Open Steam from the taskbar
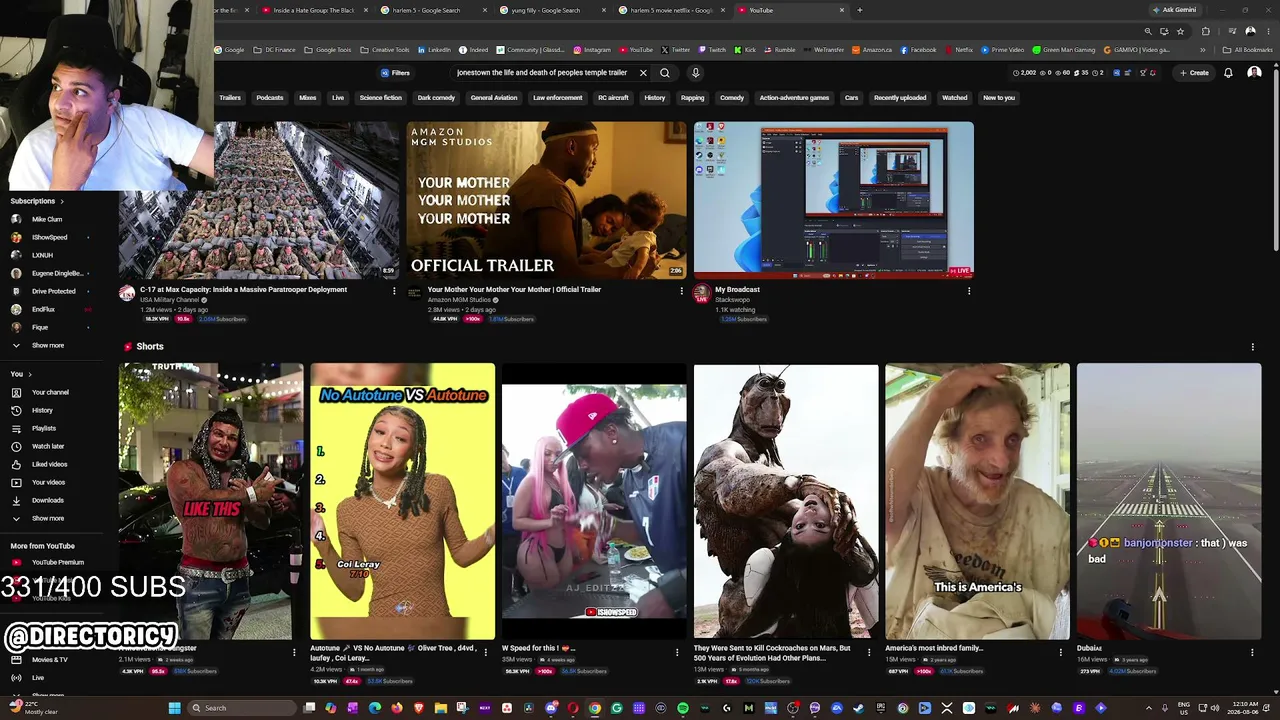Image resolution: width=1280 pixels, height=720 pixels. click(x=859, y=708)
